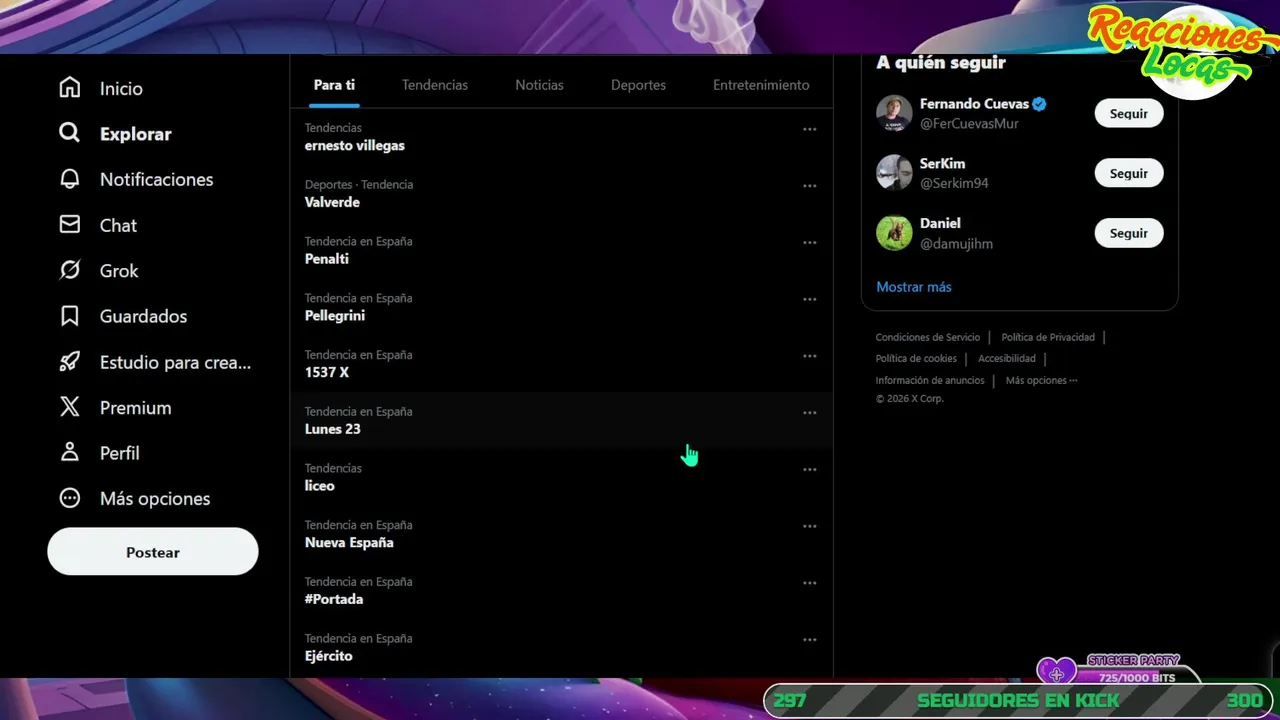The height and width of the screenshot is (720, 1280).
Task: Switch to the Noticias tab
Action: point(539,85)
